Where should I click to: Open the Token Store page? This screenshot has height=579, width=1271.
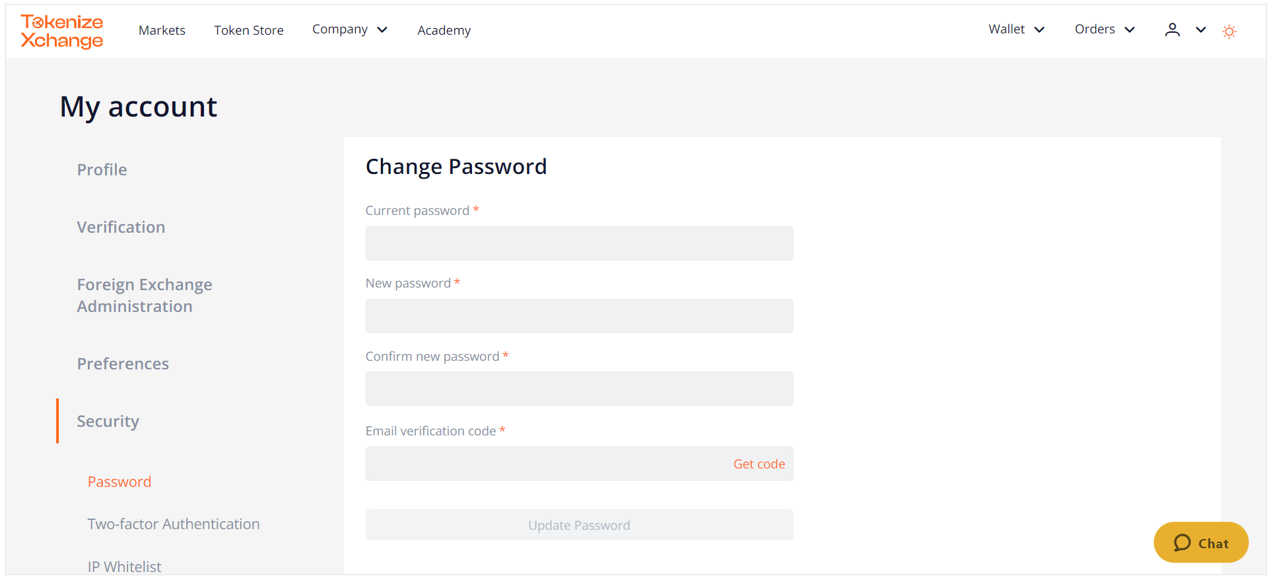coord(249,31)
